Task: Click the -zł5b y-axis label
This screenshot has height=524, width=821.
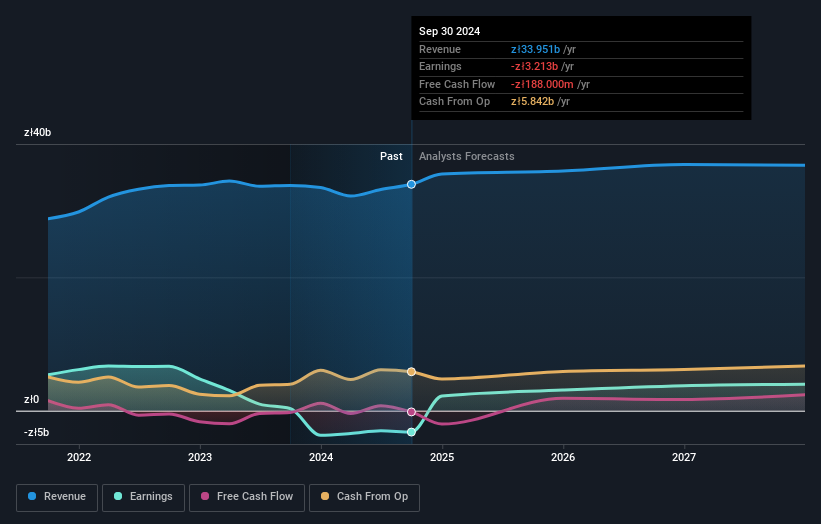Action: click(x=36, y=432)
